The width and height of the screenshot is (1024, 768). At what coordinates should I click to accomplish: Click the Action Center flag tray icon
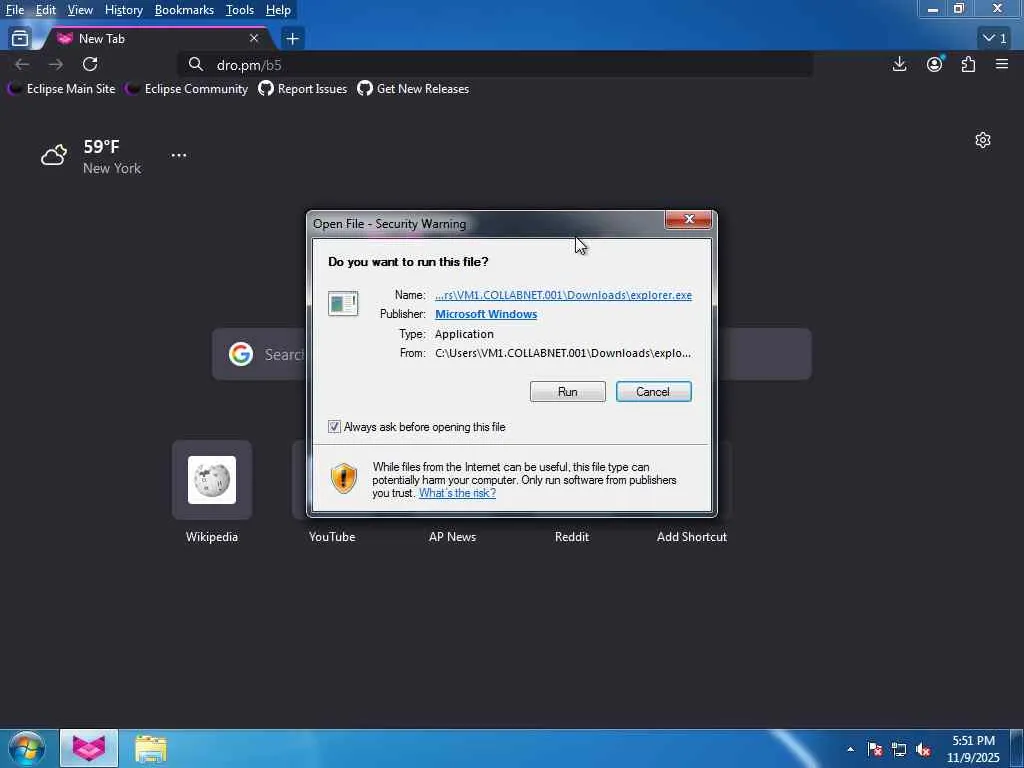(874, 749)
